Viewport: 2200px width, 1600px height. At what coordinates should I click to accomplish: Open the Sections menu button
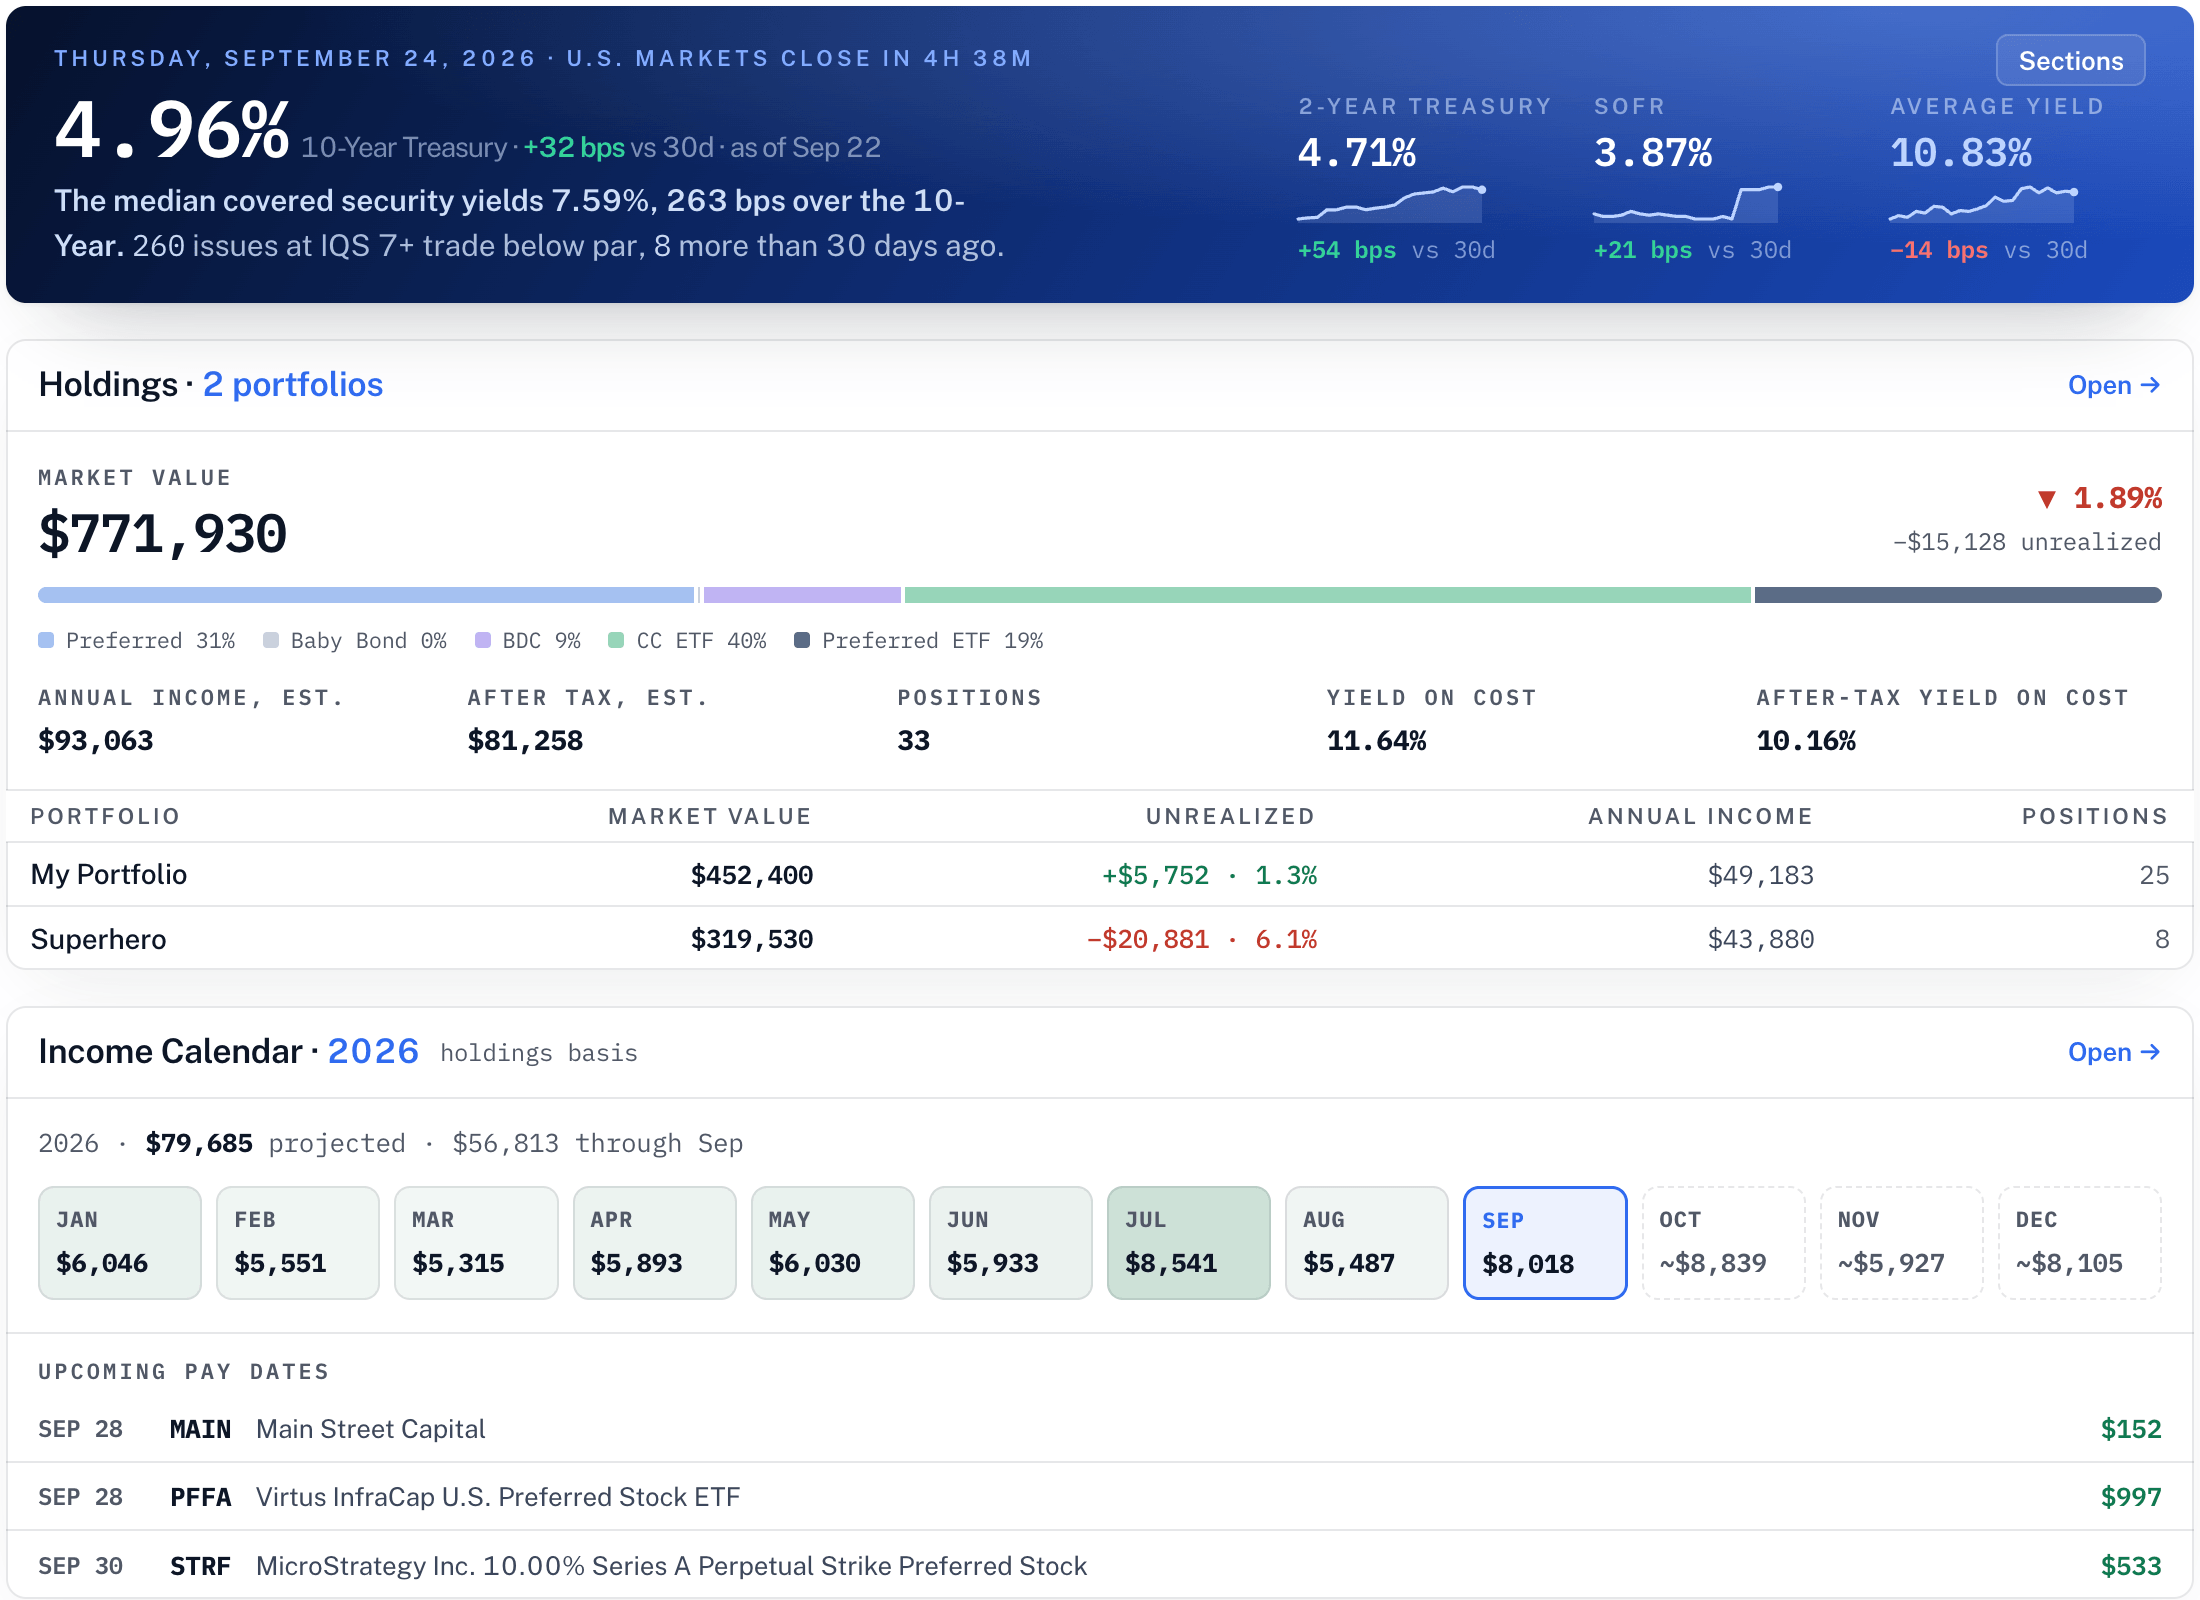point(2070,61)
